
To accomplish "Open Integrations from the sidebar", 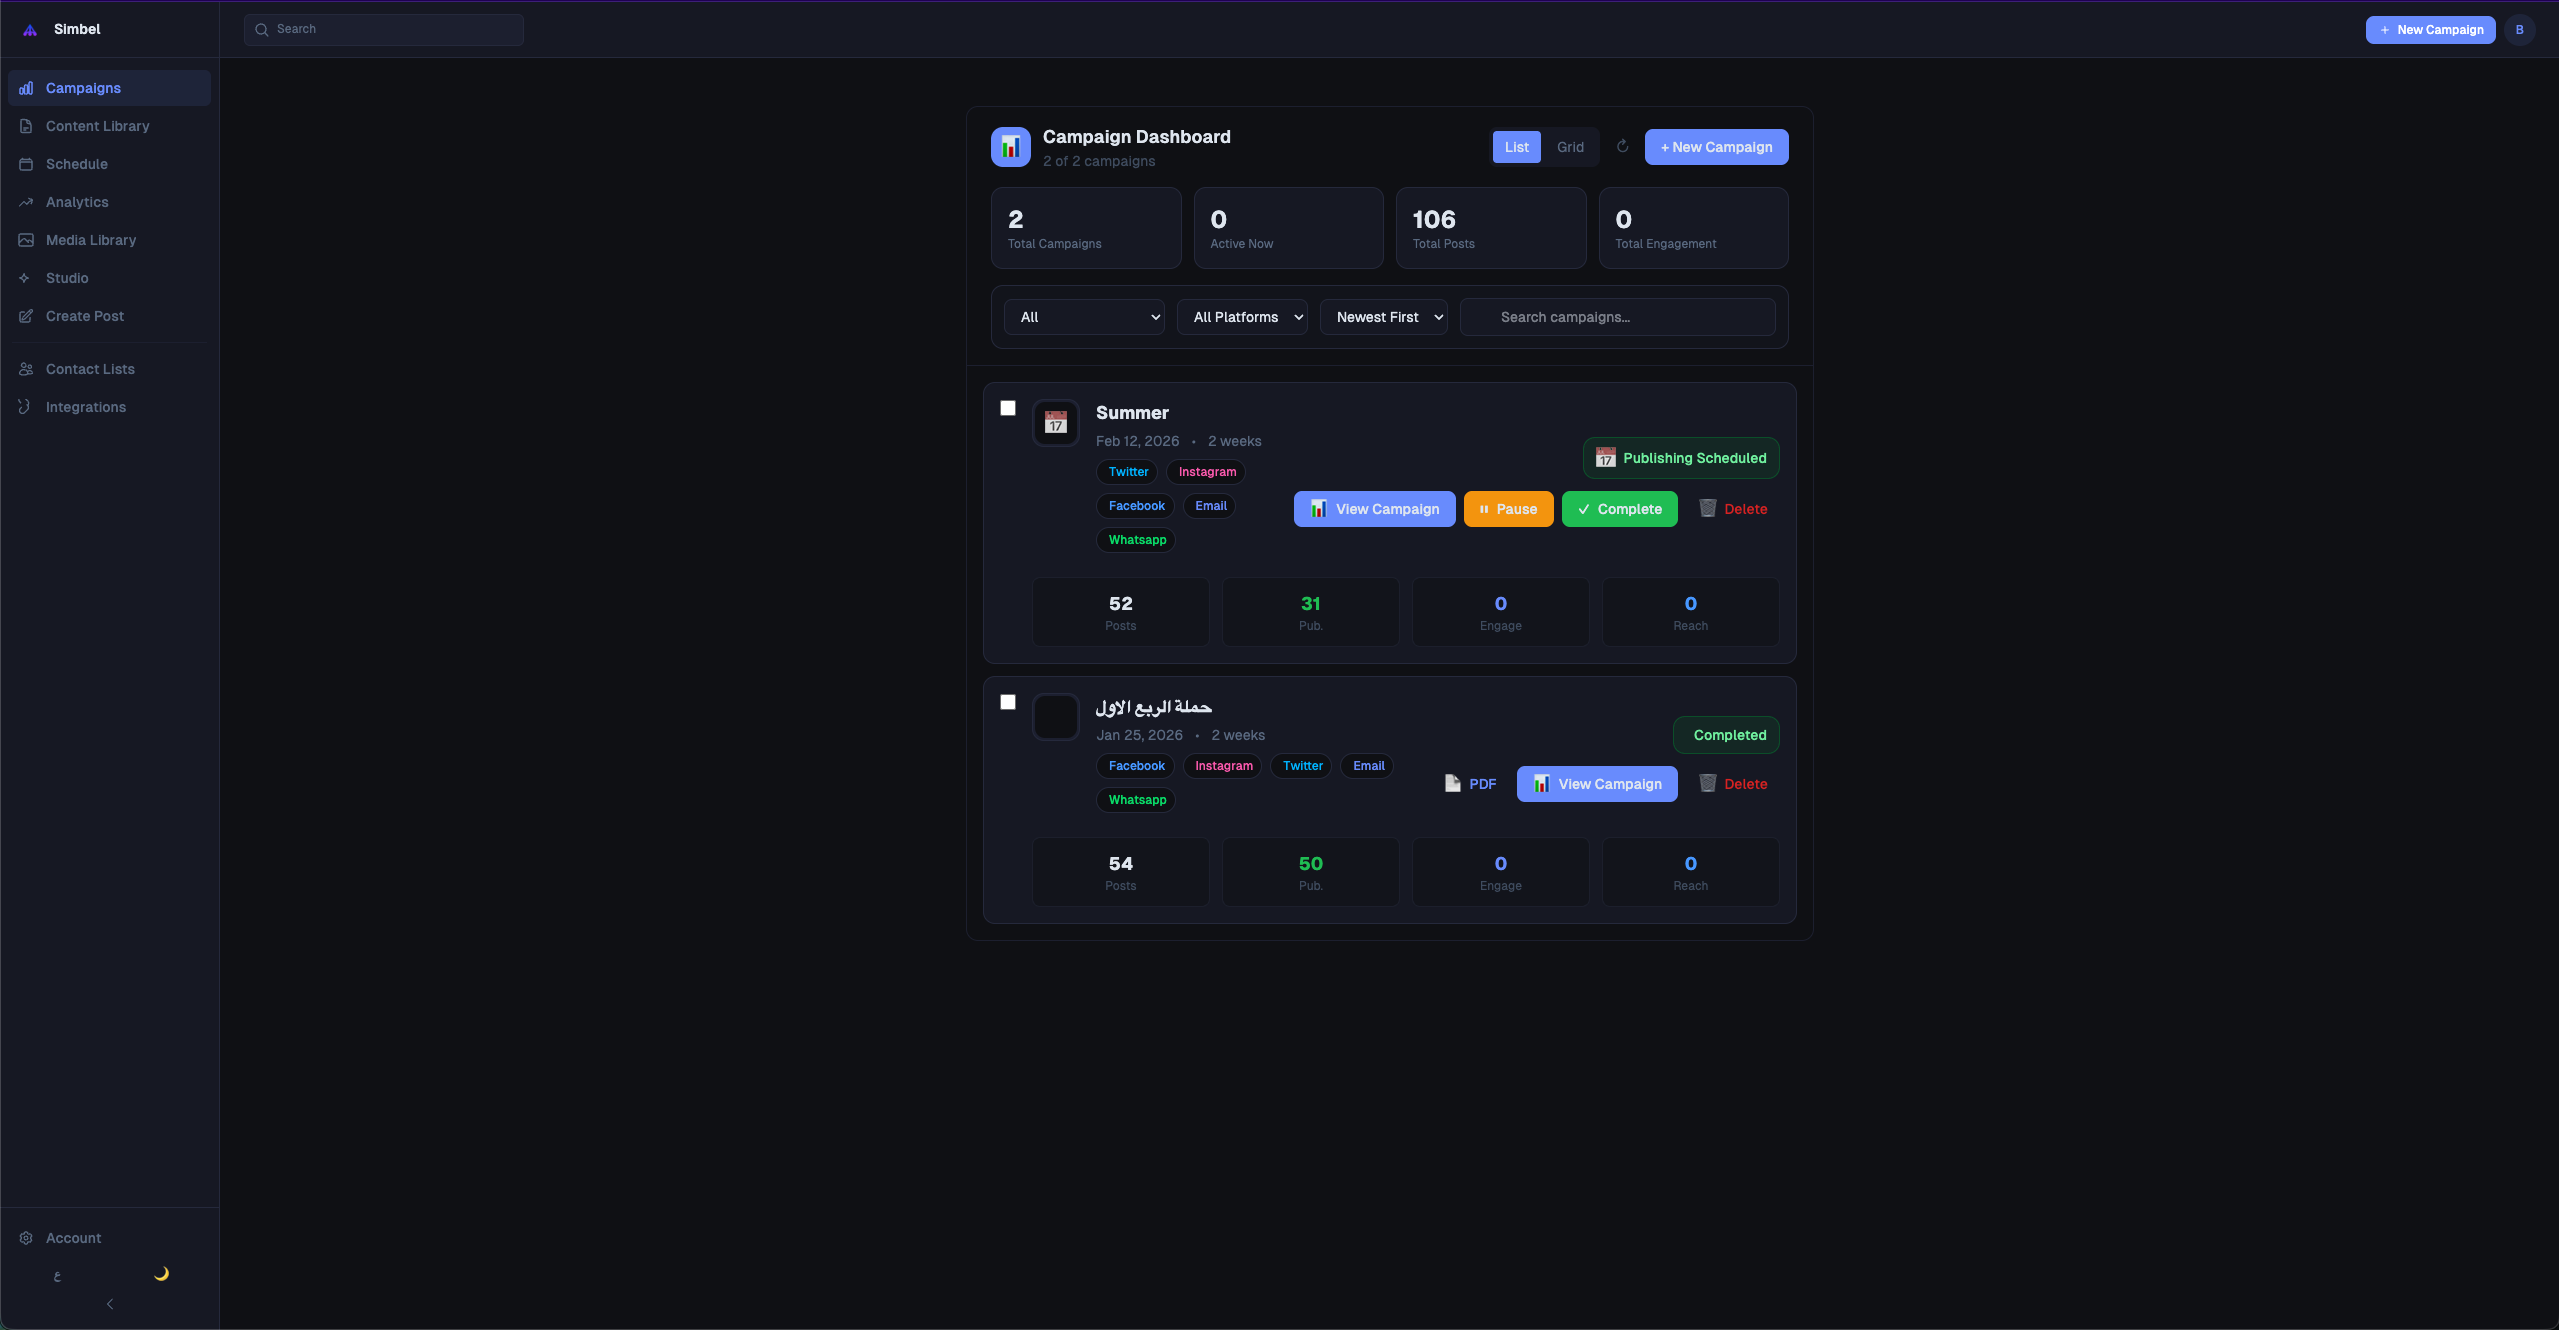I will [x=86, y=407].
